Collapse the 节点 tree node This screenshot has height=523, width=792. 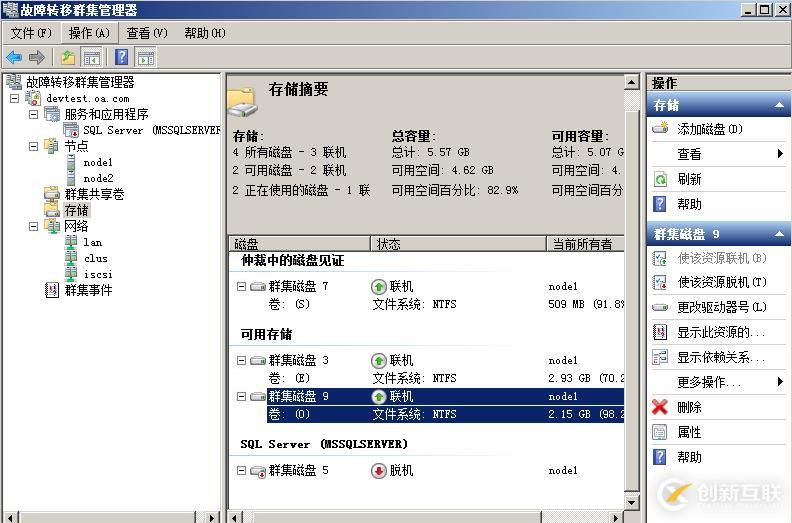pos(33,146)
